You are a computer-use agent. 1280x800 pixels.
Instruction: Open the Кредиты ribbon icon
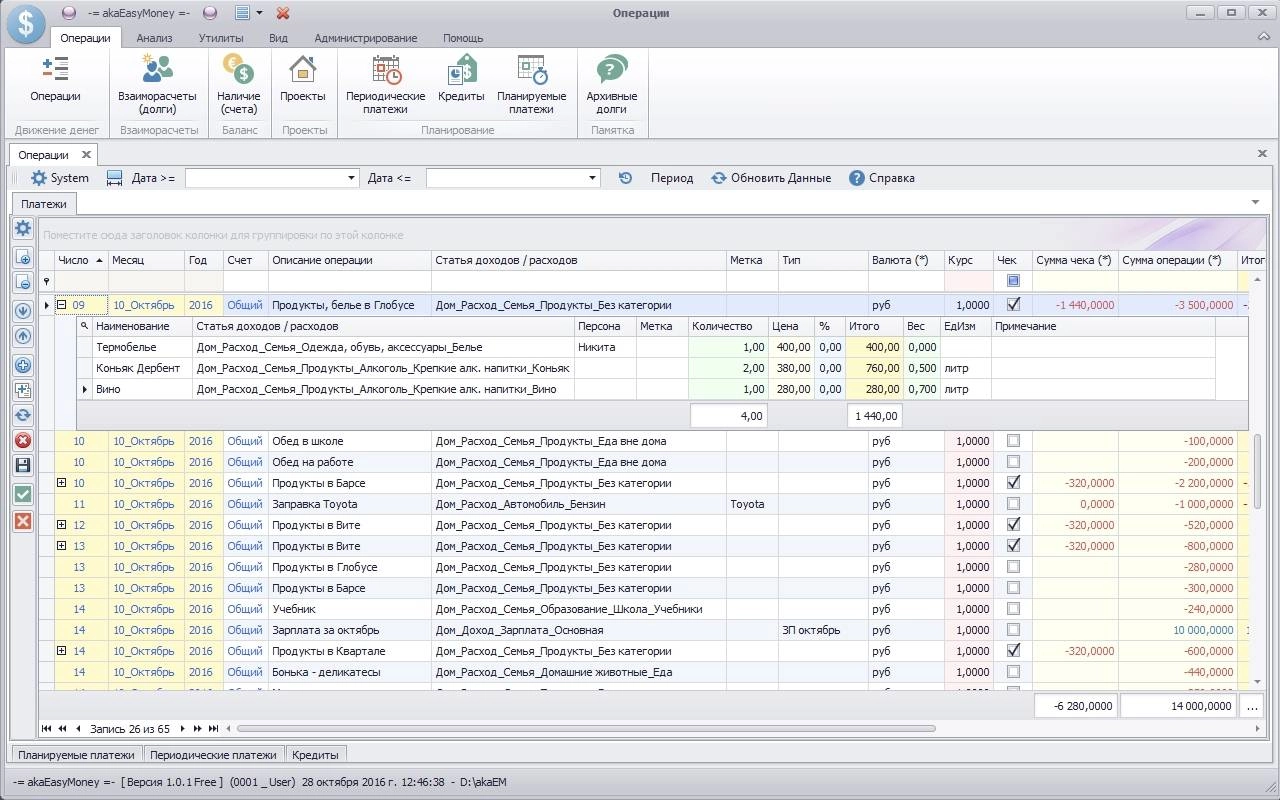(x=461, y=80)
